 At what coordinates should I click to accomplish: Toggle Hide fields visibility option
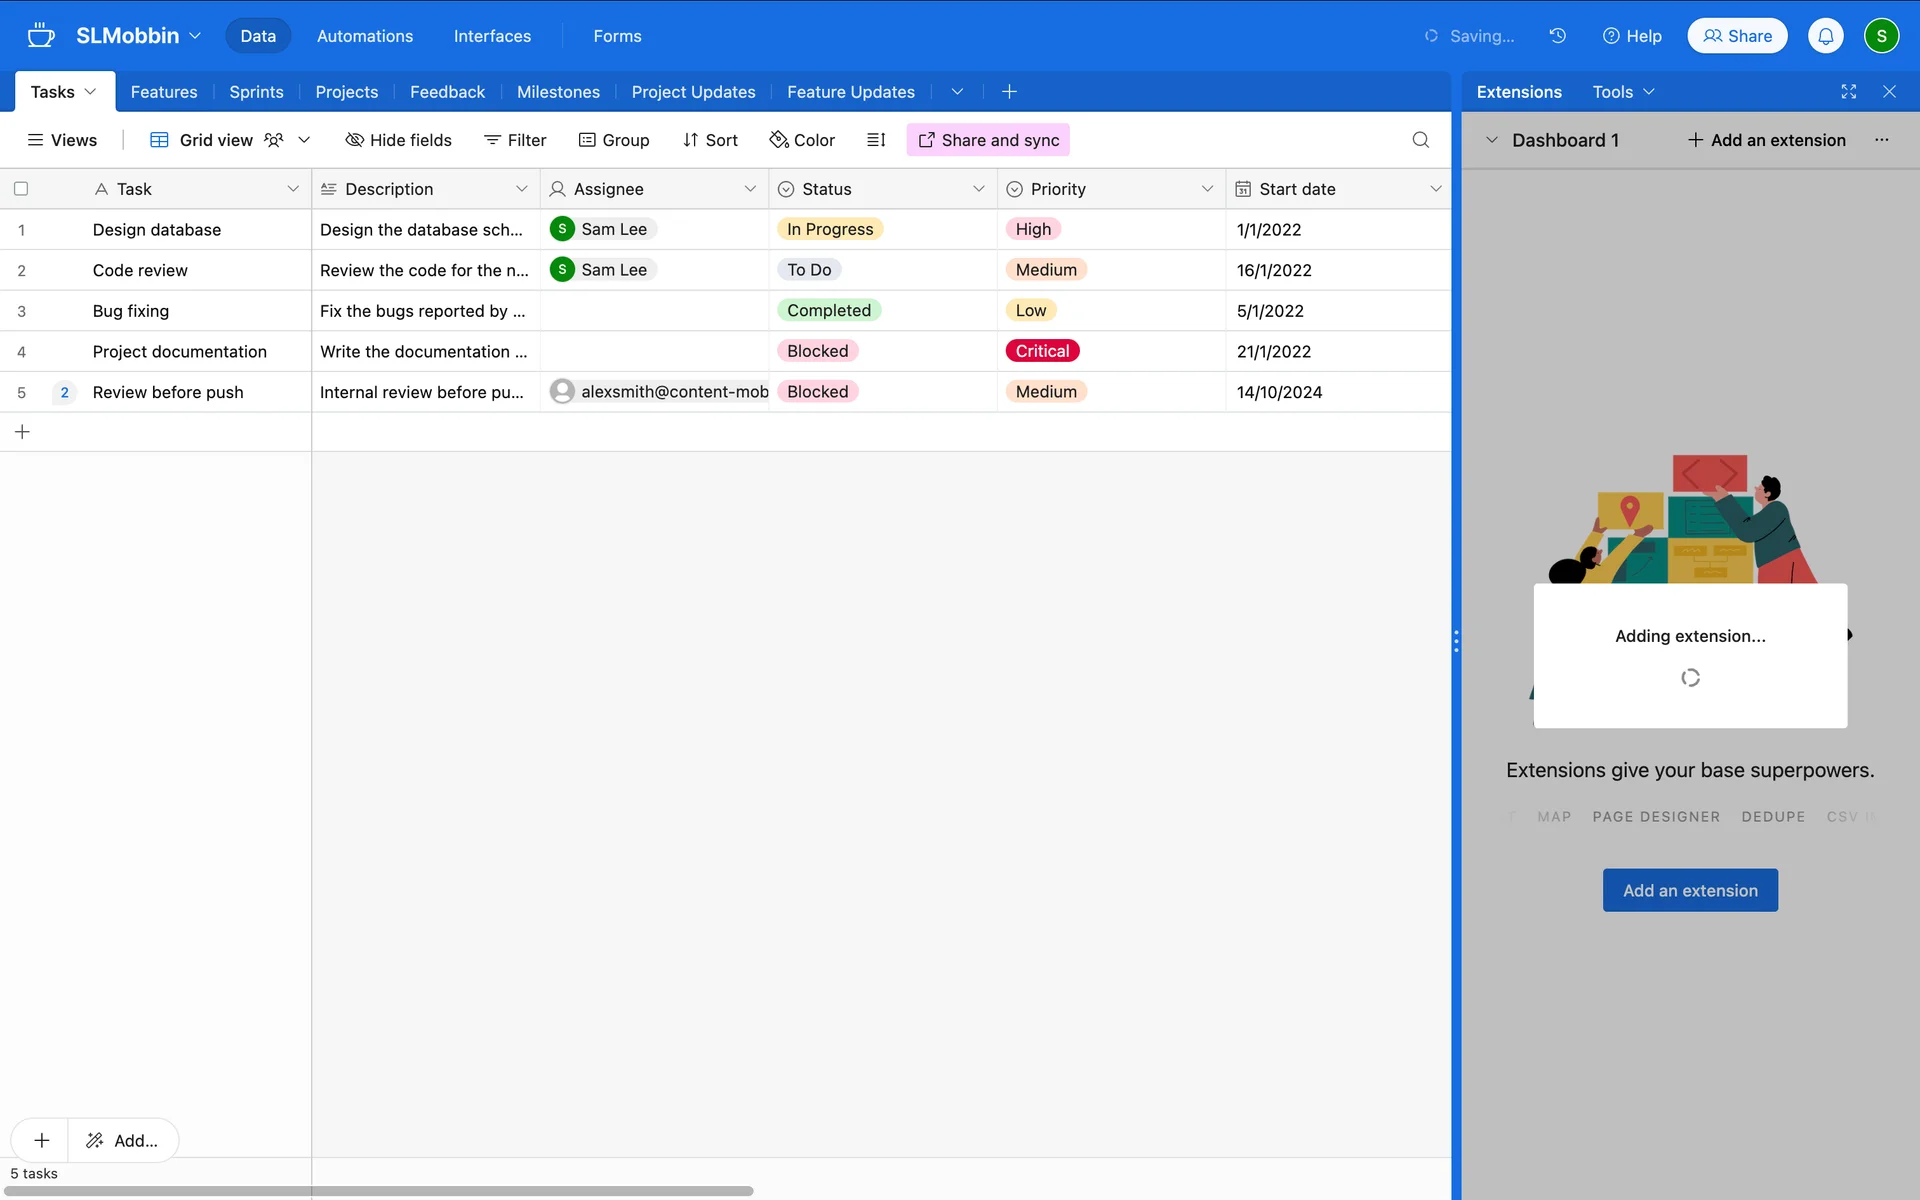[x=398, y=140]
